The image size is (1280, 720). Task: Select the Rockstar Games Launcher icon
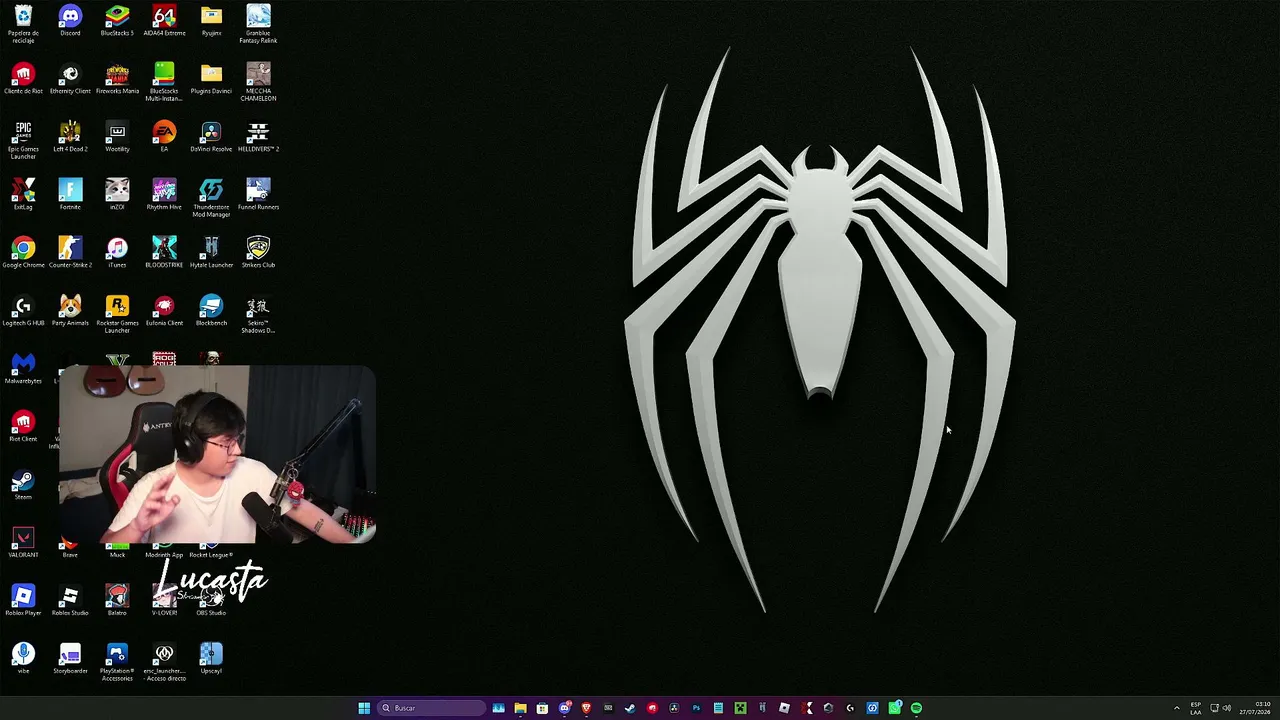coord(117,314)
